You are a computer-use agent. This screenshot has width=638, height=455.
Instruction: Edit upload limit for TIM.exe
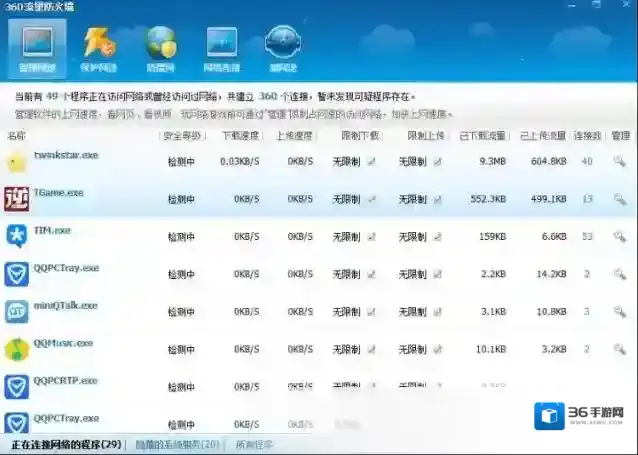(437, 236)
